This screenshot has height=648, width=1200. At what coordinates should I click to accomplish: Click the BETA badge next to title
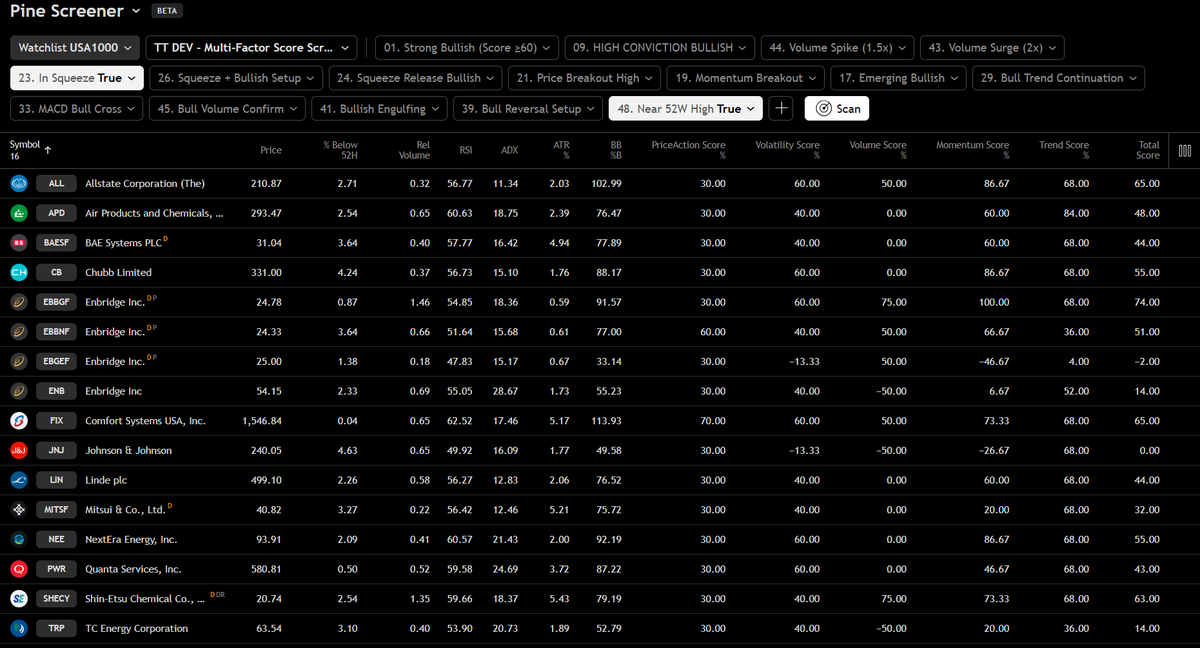[166, 12]
